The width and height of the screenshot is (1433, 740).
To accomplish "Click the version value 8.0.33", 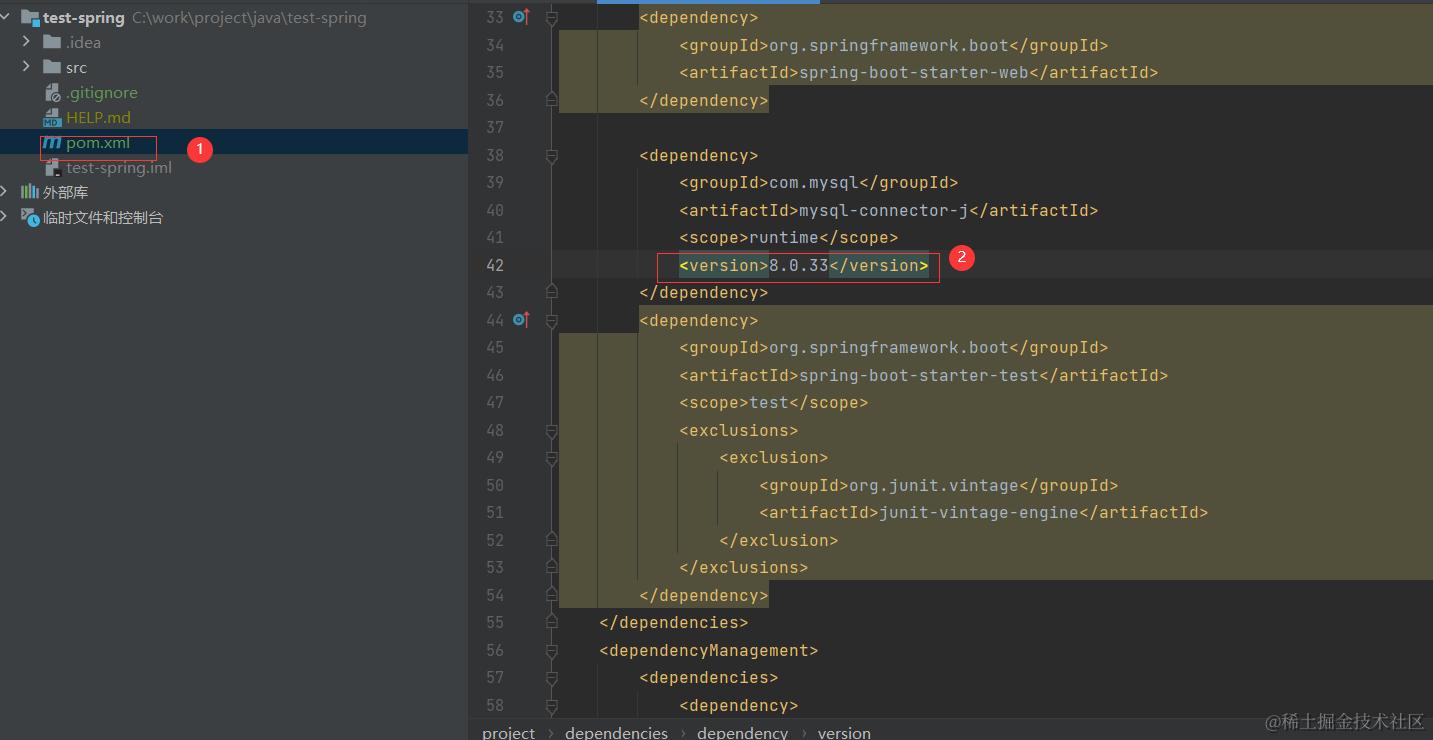I will tap(799, 265).
